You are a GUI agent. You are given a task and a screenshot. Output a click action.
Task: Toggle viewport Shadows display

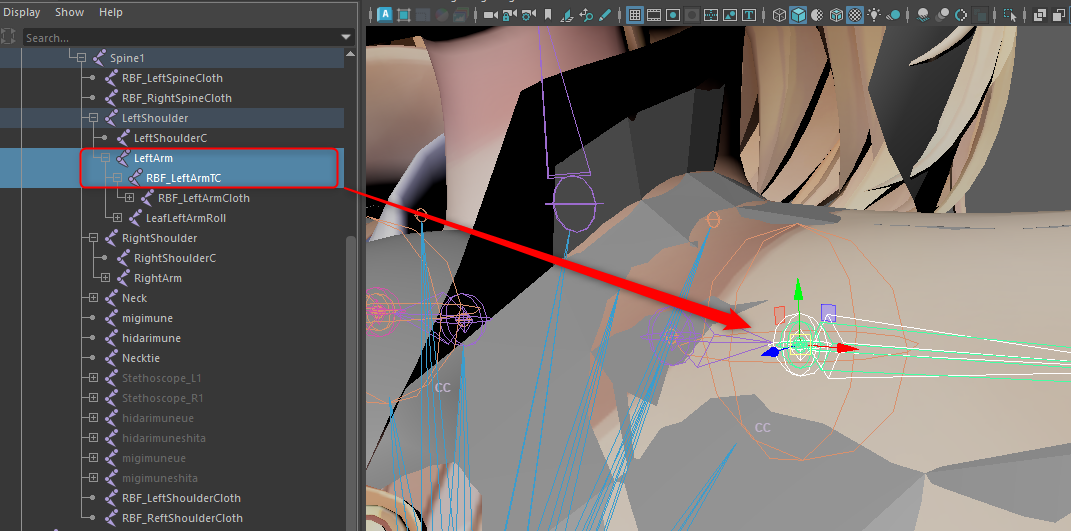pyautogui.click(x=894, y=14)
